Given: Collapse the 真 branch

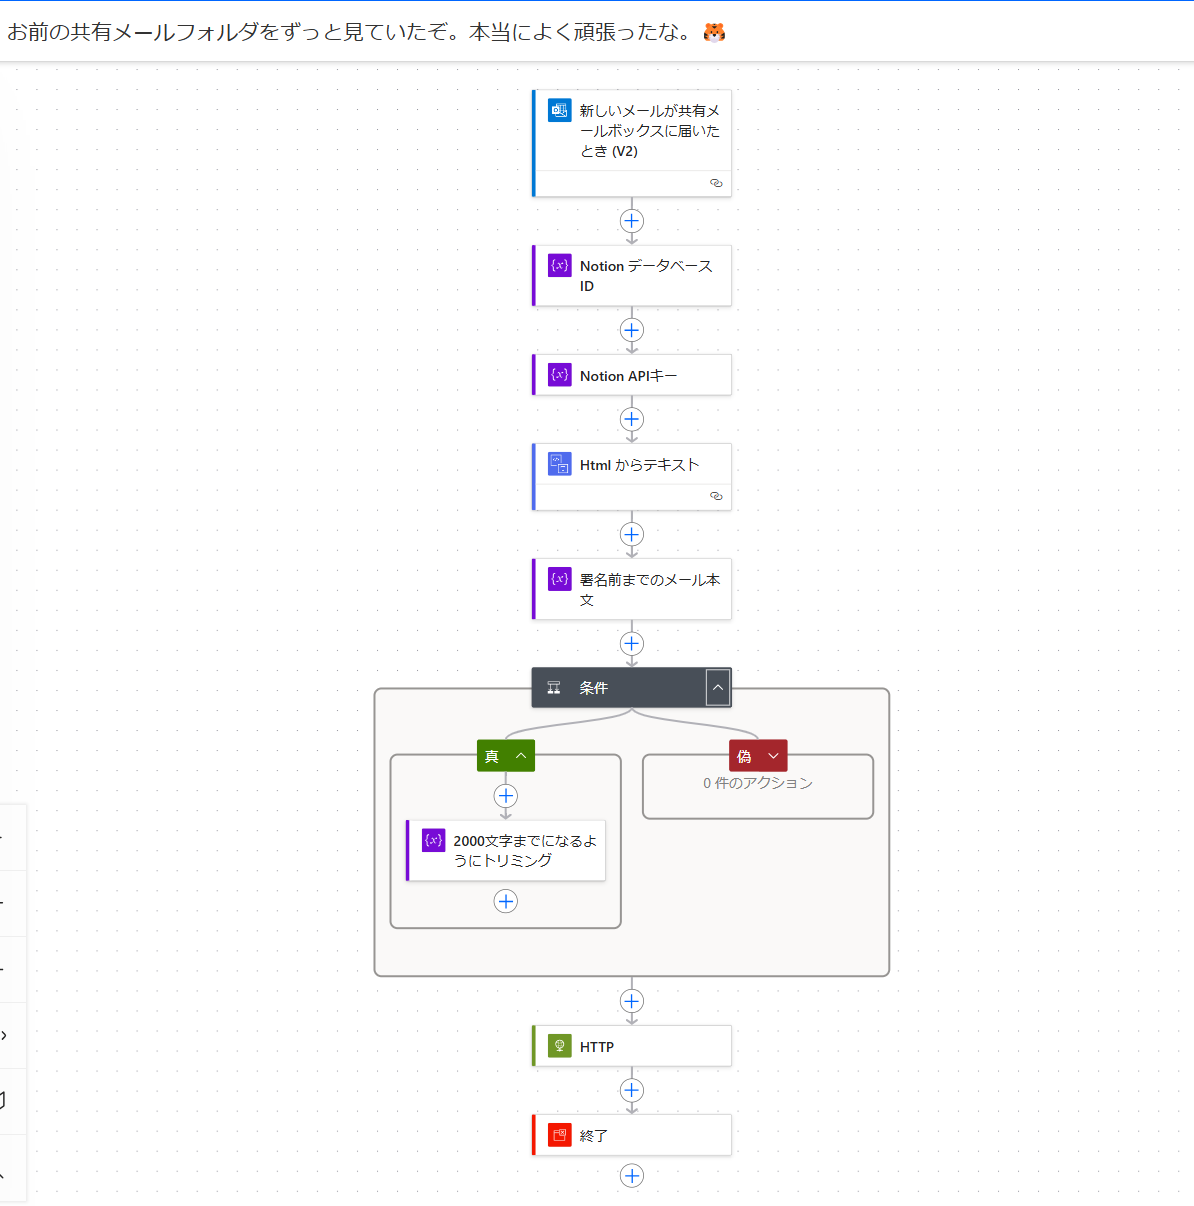Looking at the screenshot, I should [521, 756].
